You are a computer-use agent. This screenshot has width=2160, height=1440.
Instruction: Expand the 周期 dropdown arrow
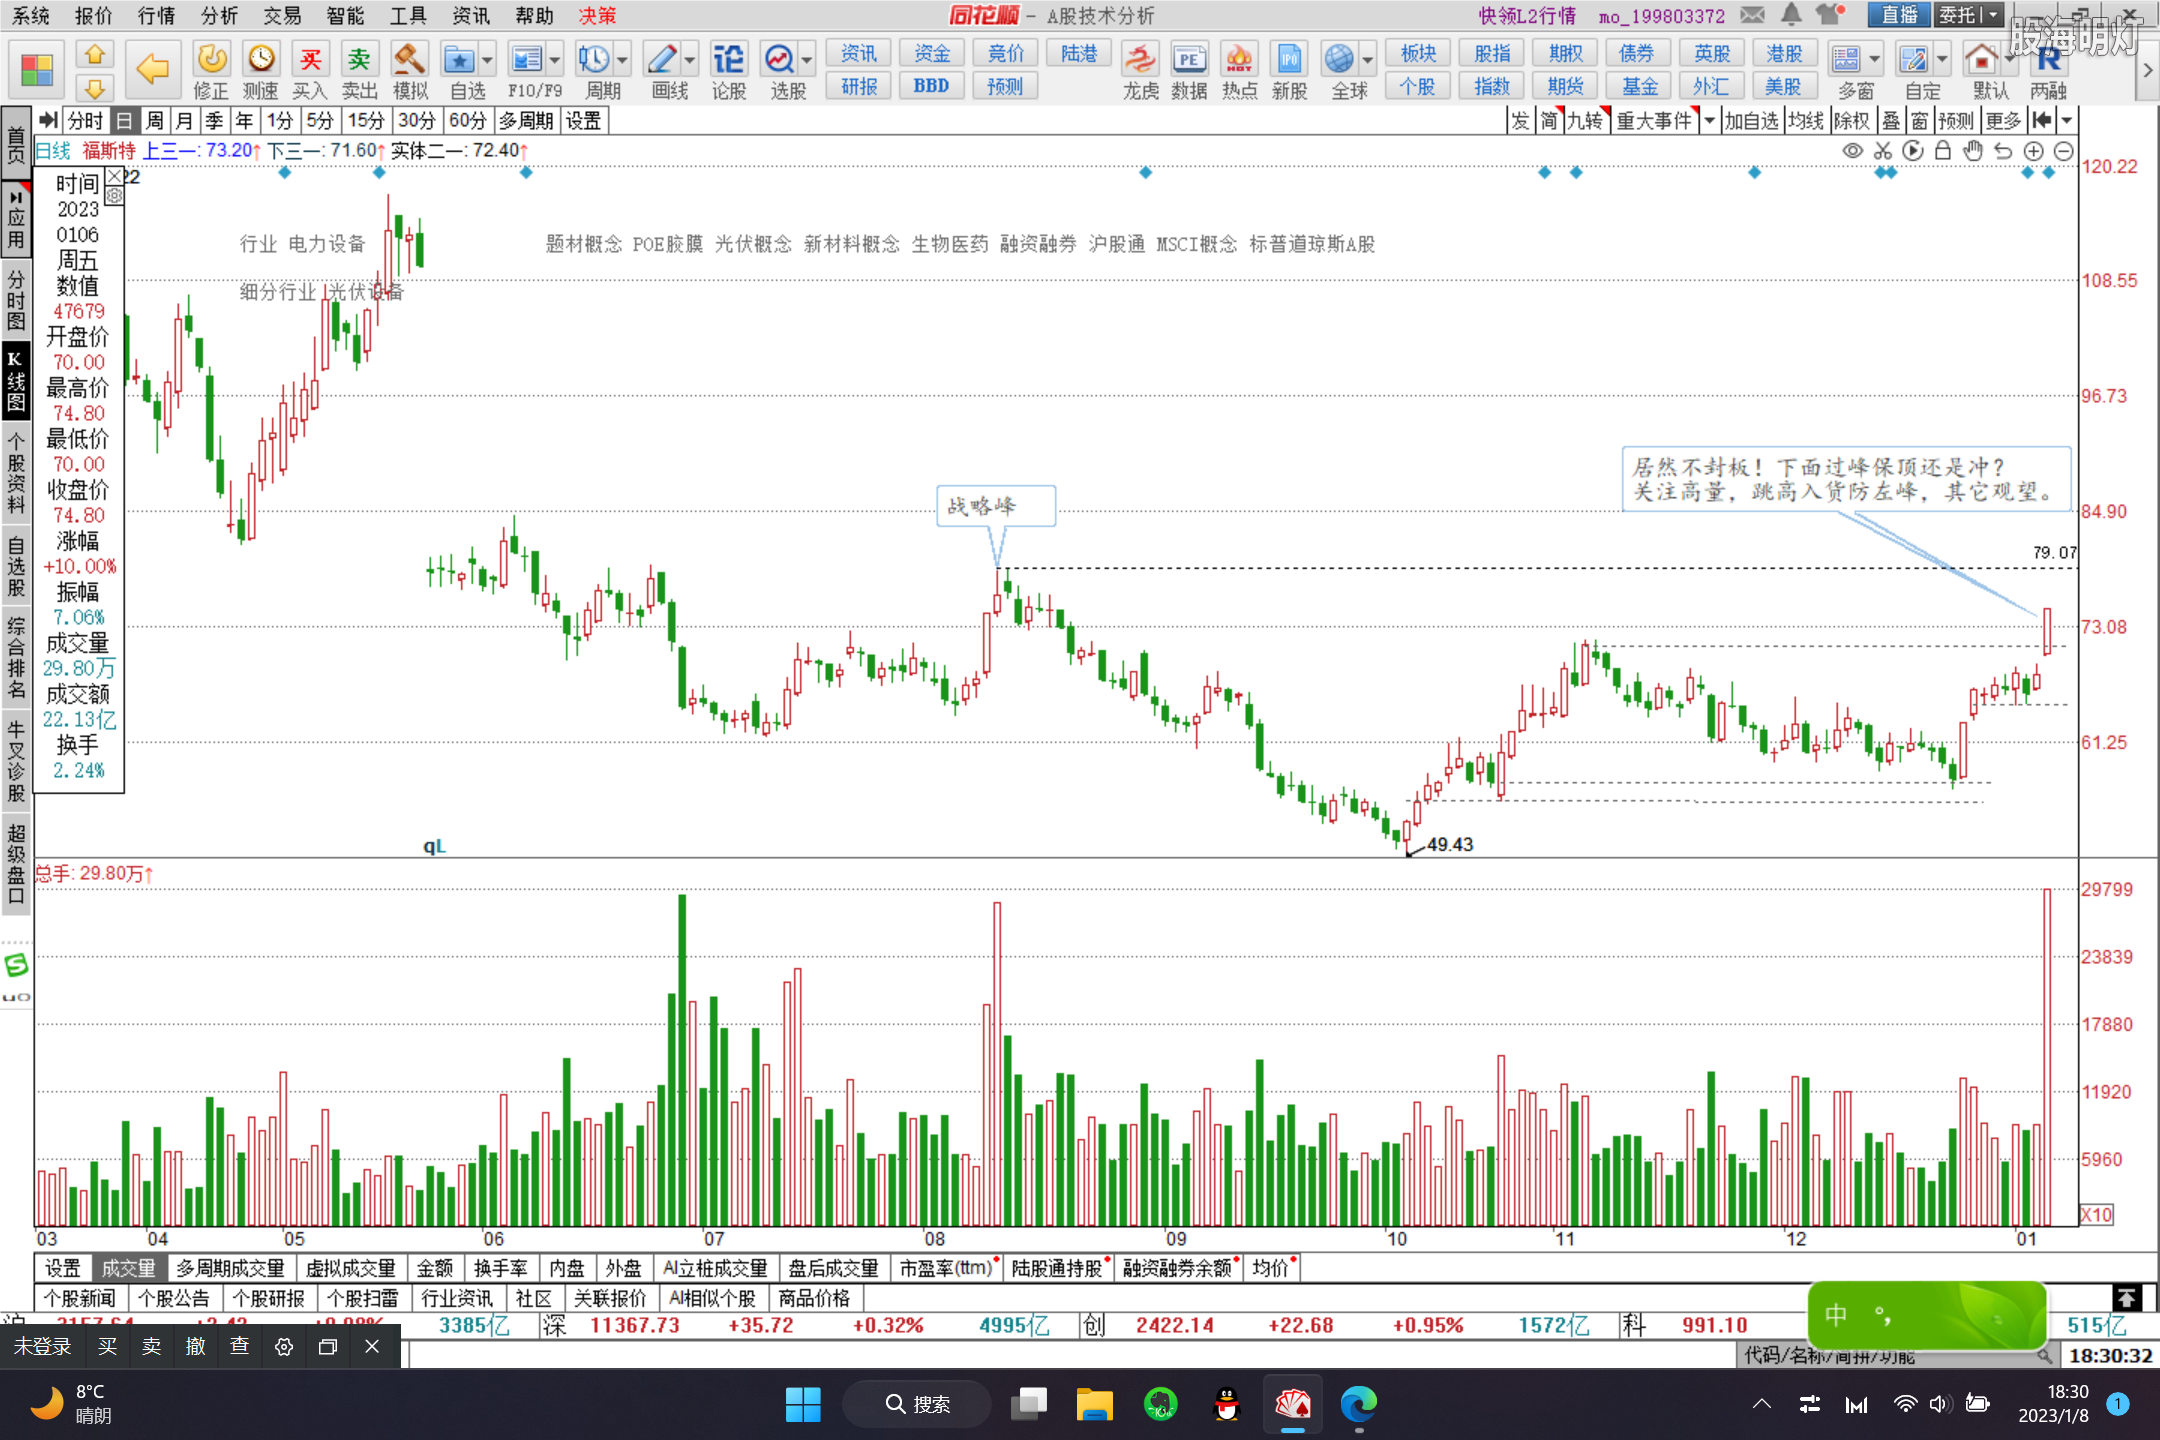tap(623, 60)
